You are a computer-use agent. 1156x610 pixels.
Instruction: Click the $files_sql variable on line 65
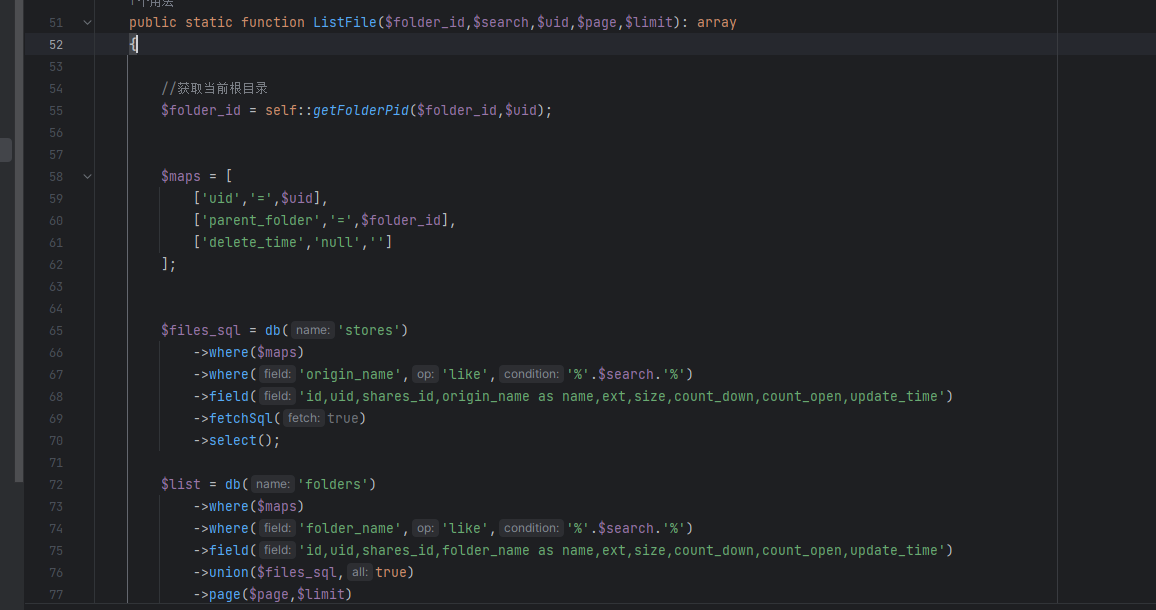(201, 330)
